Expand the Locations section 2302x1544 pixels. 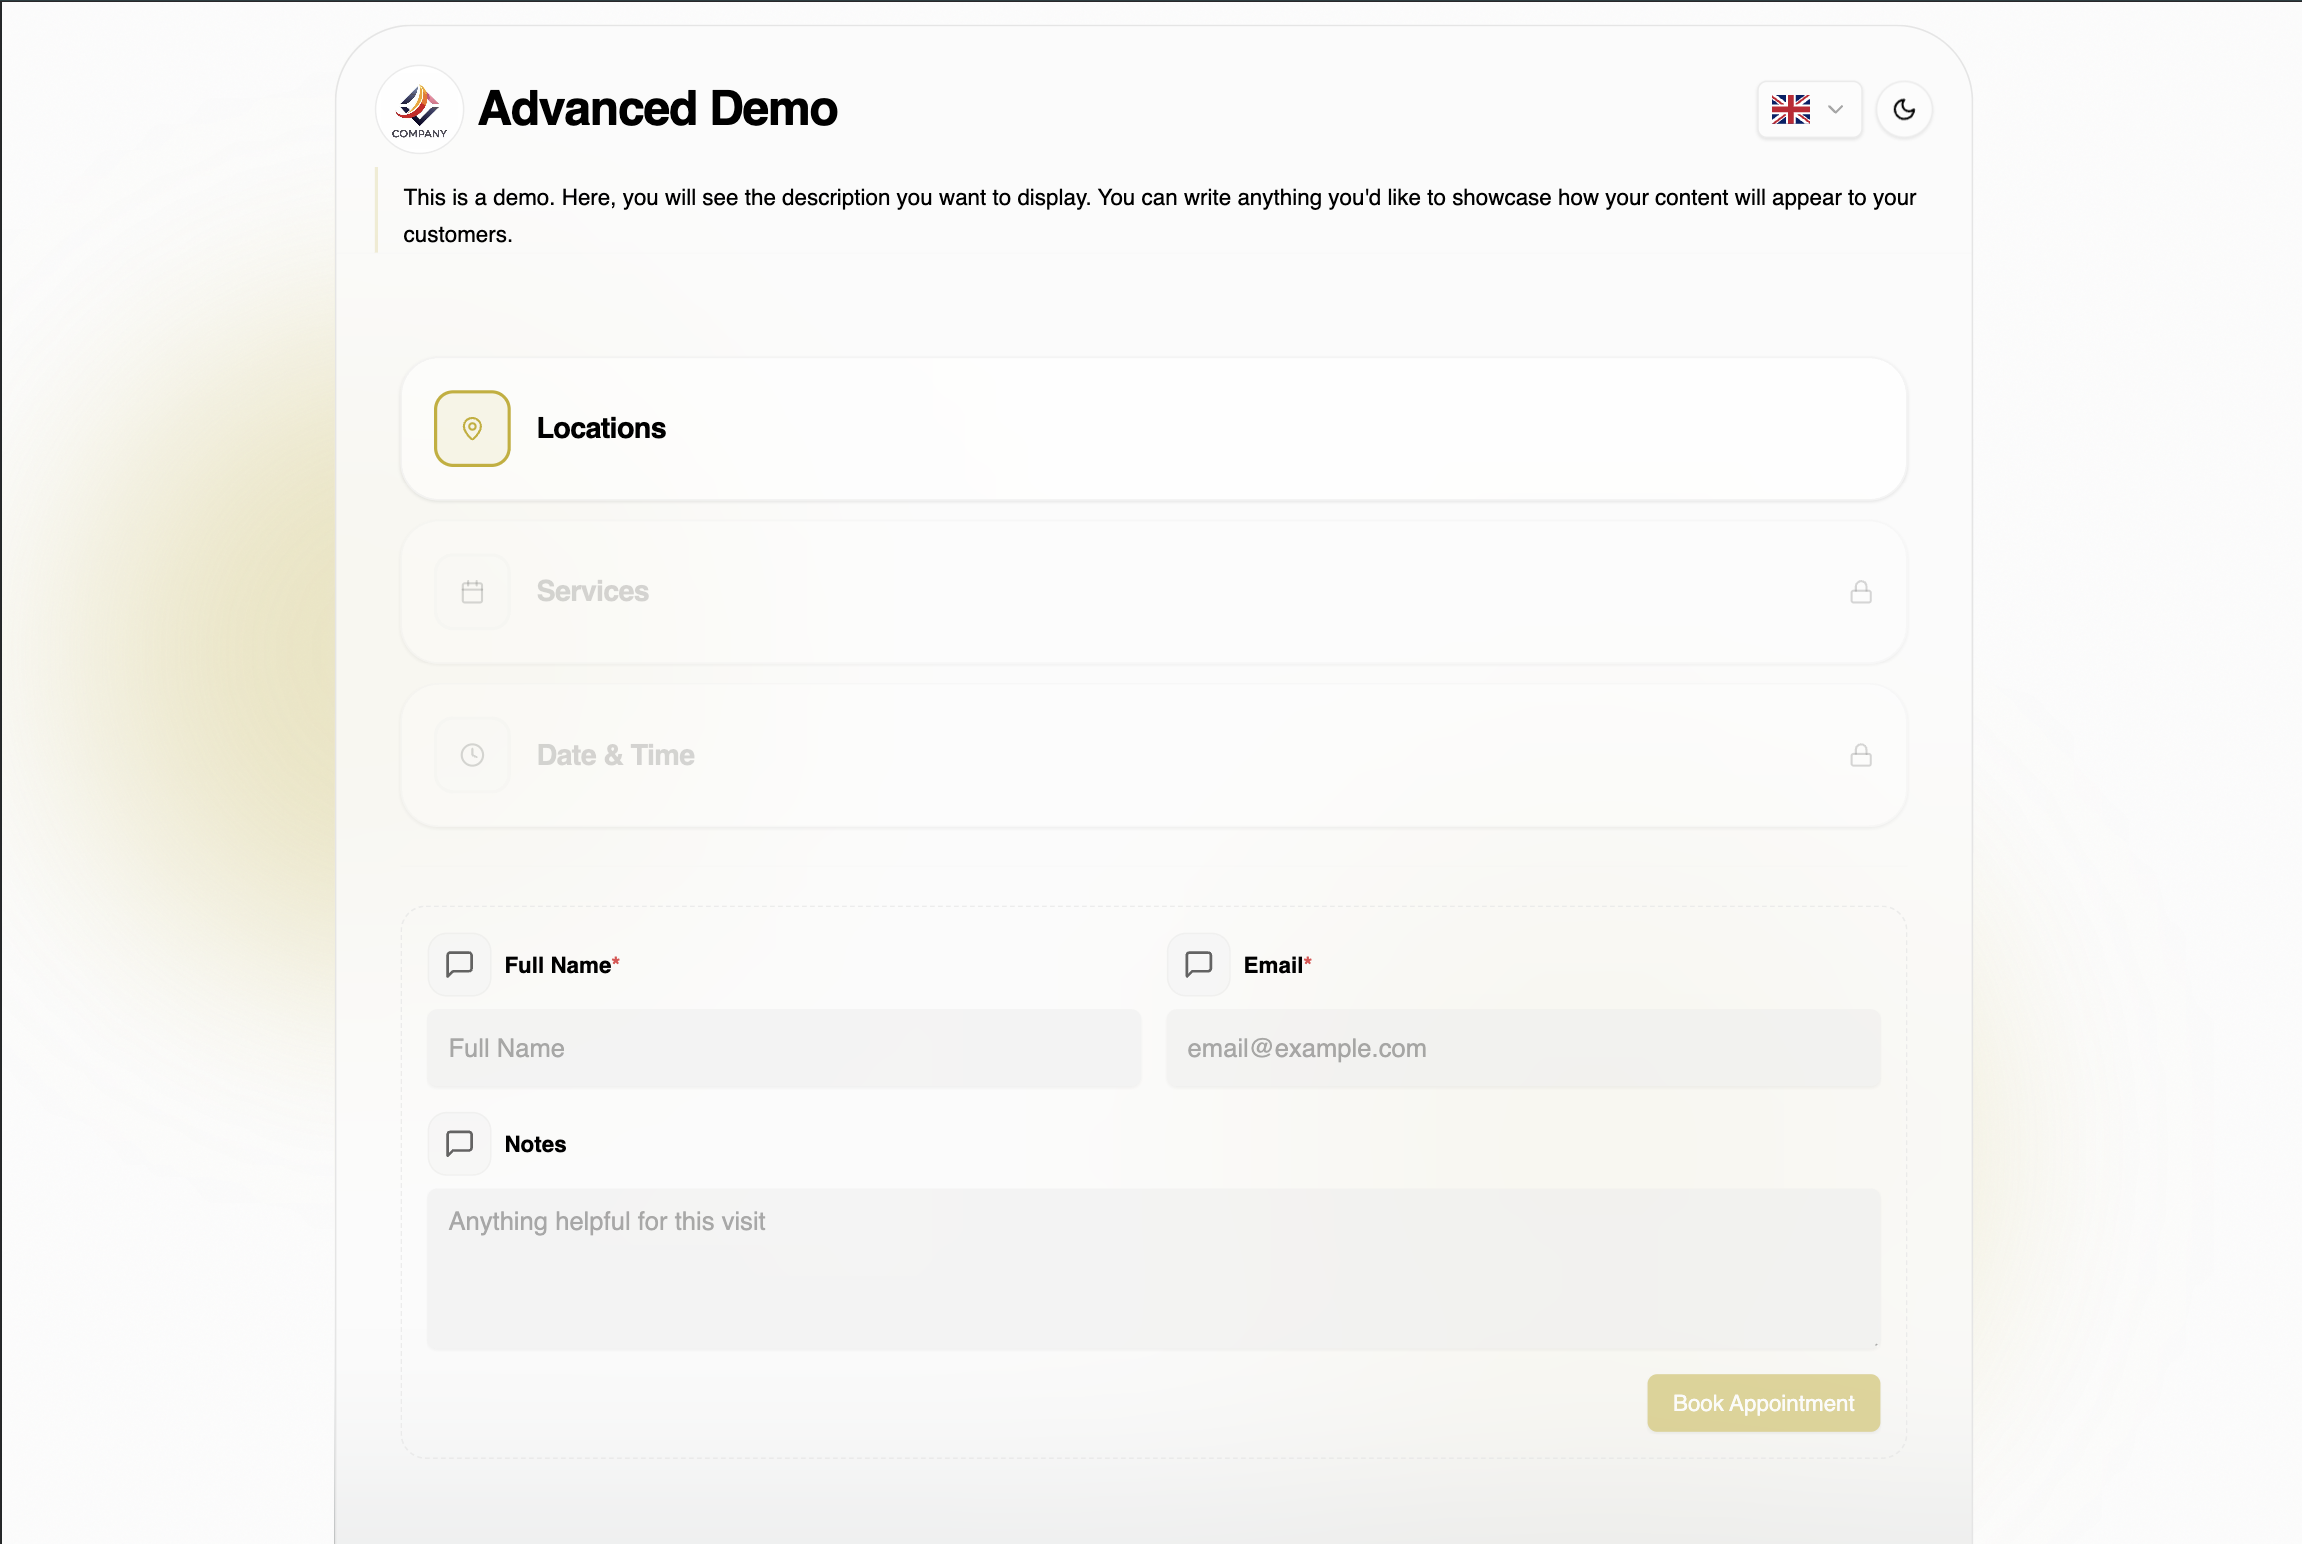point(1154,428)
